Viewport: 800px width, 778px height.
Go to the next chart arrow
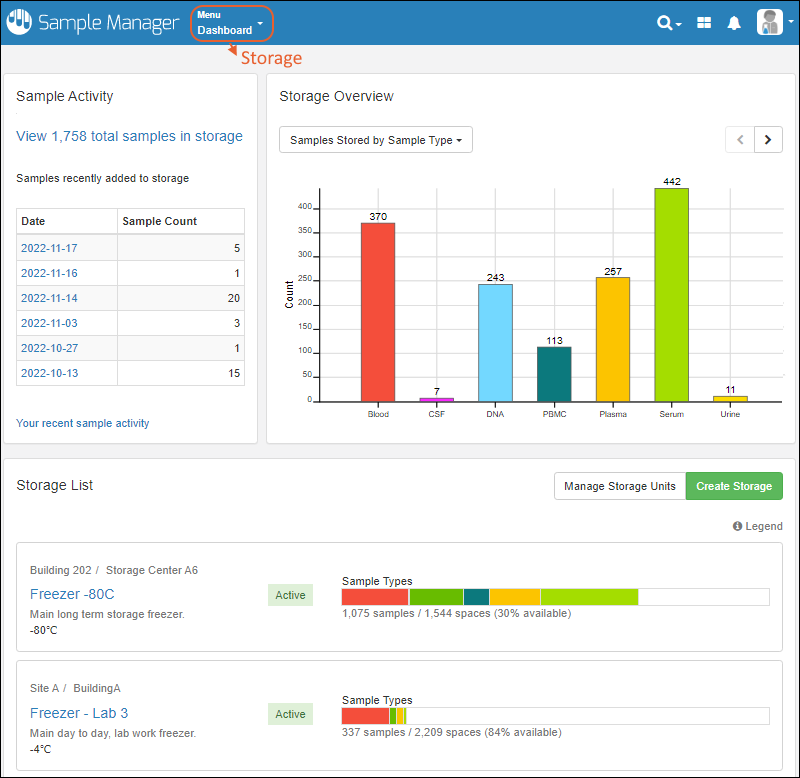pos(768,140)
